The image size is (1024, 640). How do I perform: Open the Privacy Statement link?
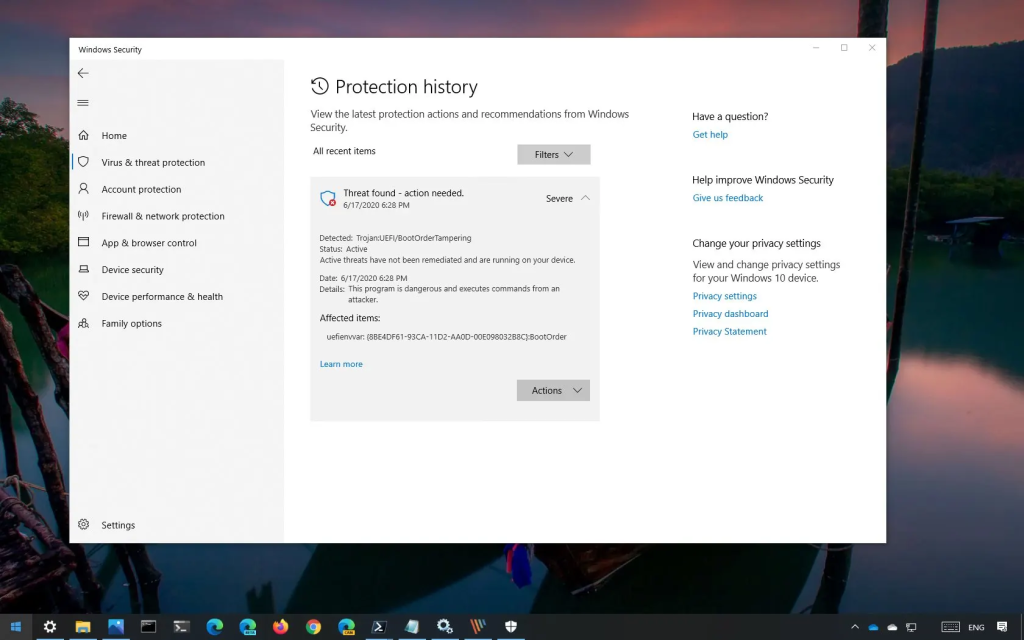tap(729, 331)
